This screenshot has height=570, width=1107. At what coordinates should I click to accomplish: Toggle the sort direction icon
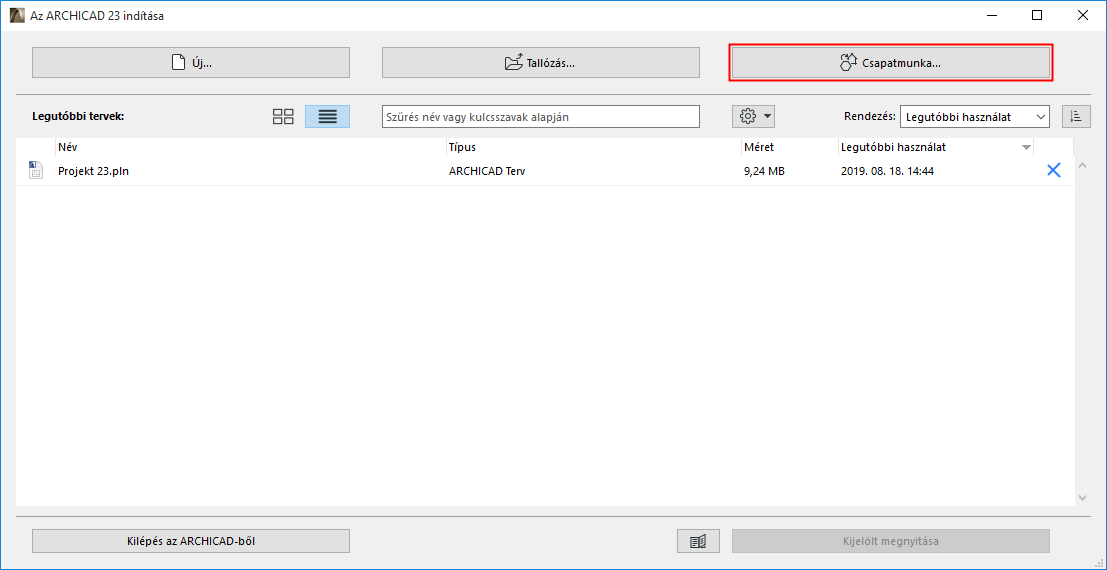[x=1076, y=117]
